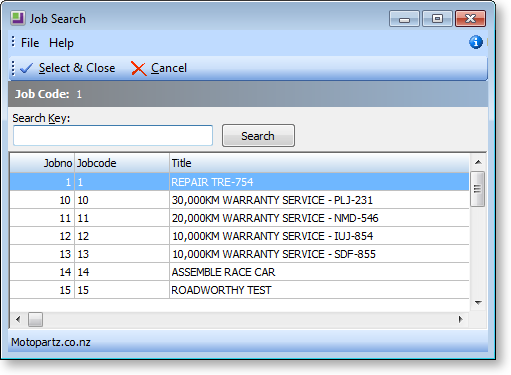This screenshot has height=375, width=511.
Task: Focus the Search Key text field
Action: (113, 136)
